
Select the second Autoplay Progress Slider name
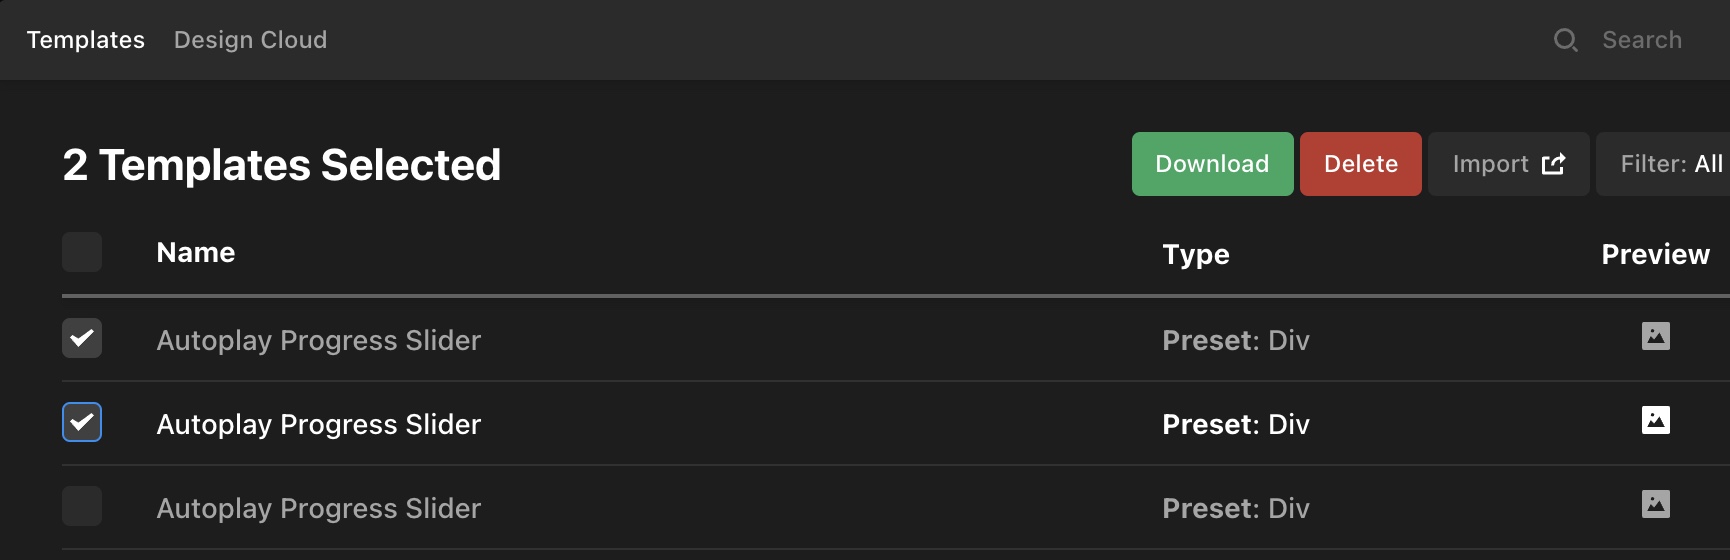pyautogui.click(x=319, y=425)
